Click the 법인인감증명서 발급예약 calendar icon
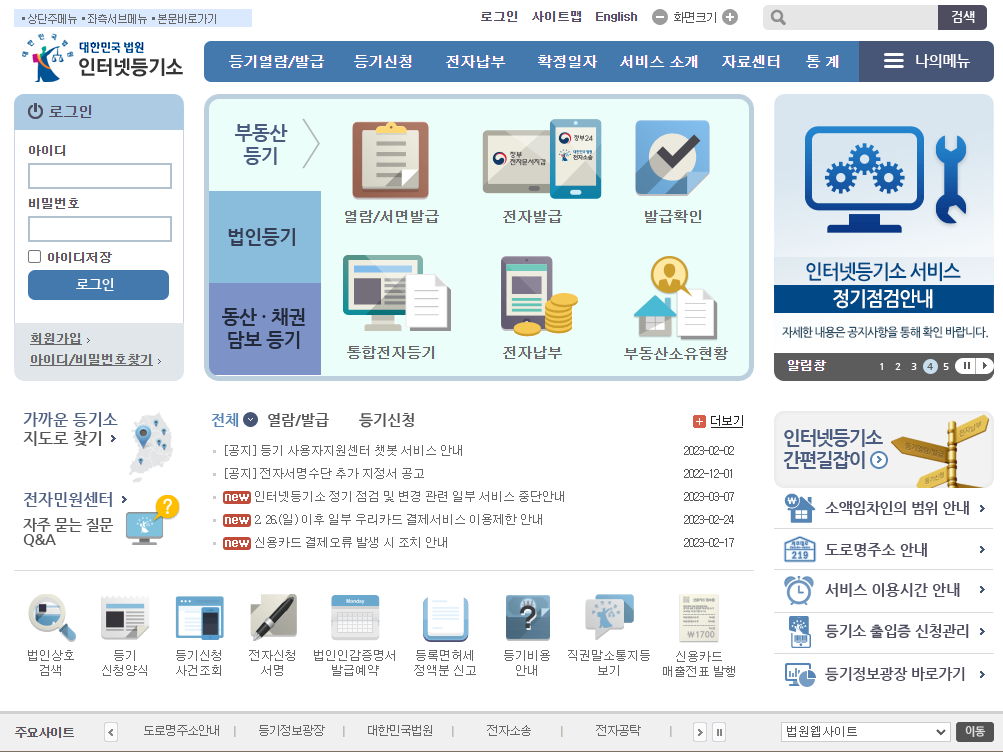Viewport: 1003px width, 752px height. tap(355, 618)
